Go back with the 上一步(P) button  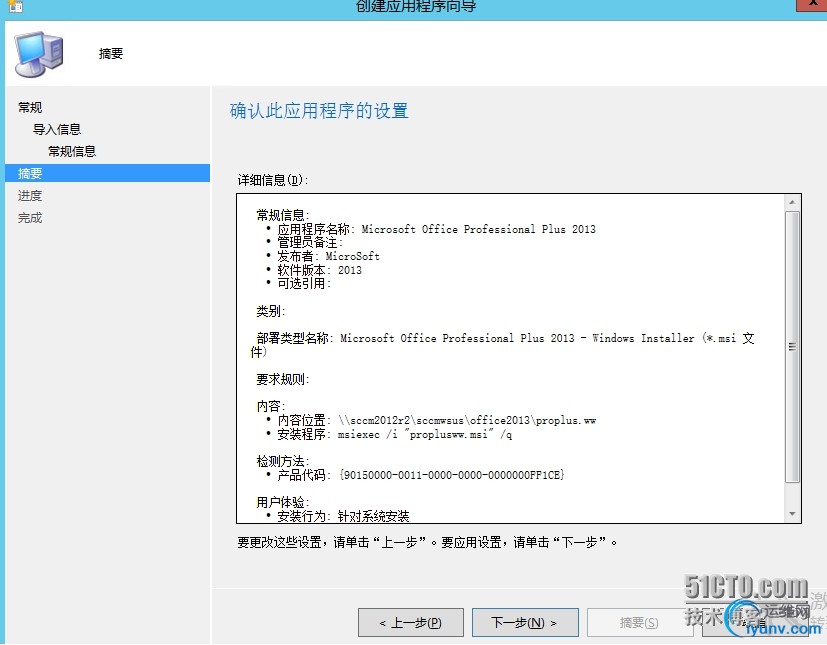[411, 623]
